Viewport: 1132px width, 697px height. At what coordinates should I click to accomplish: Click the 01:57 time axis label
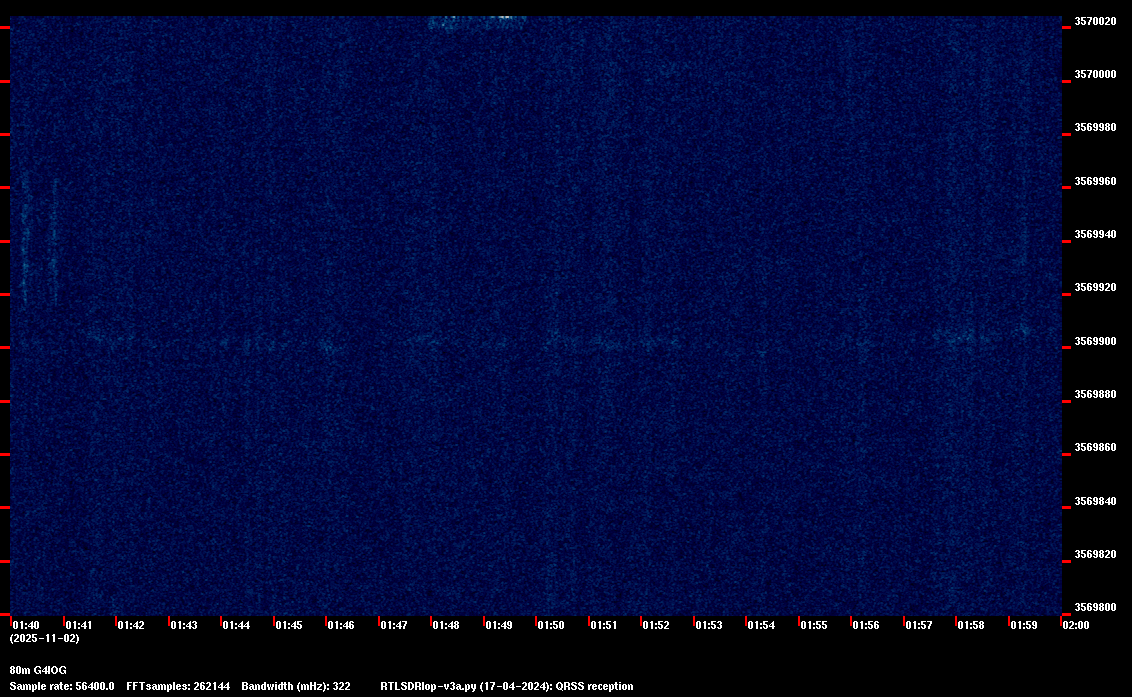click(918, 625)
